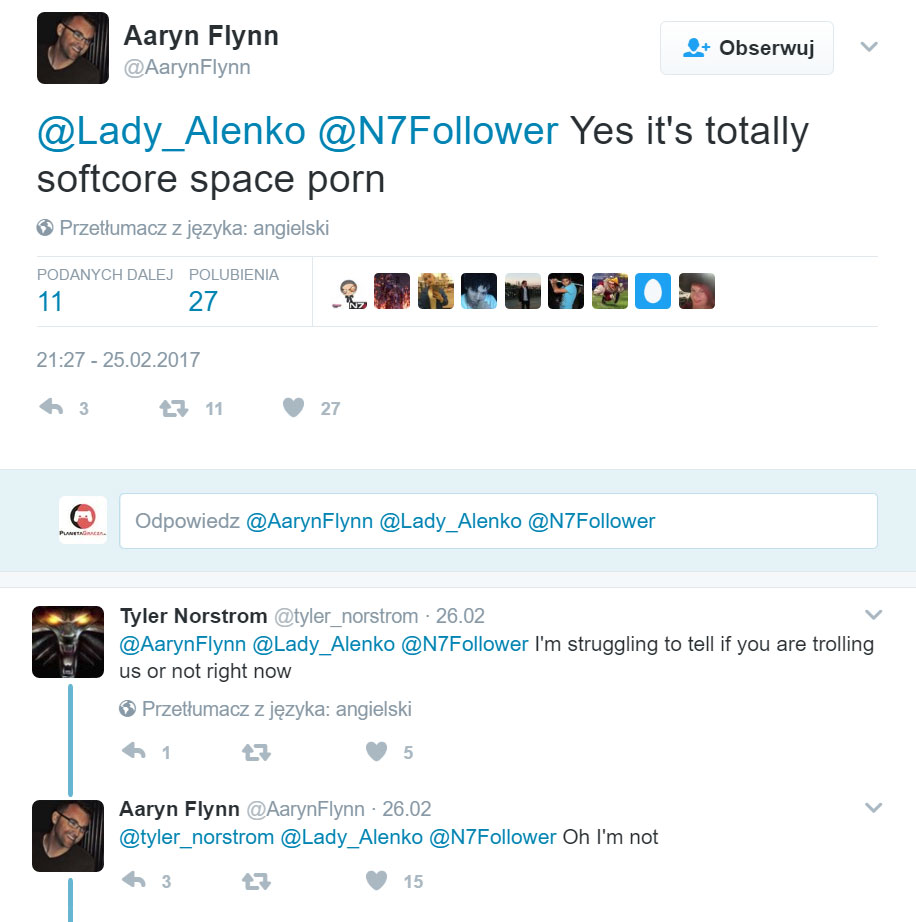Viewport: 916px width, 922px height.
Task: Reply to the "Oh I'm not" tweet
Action: pos(134,881)
